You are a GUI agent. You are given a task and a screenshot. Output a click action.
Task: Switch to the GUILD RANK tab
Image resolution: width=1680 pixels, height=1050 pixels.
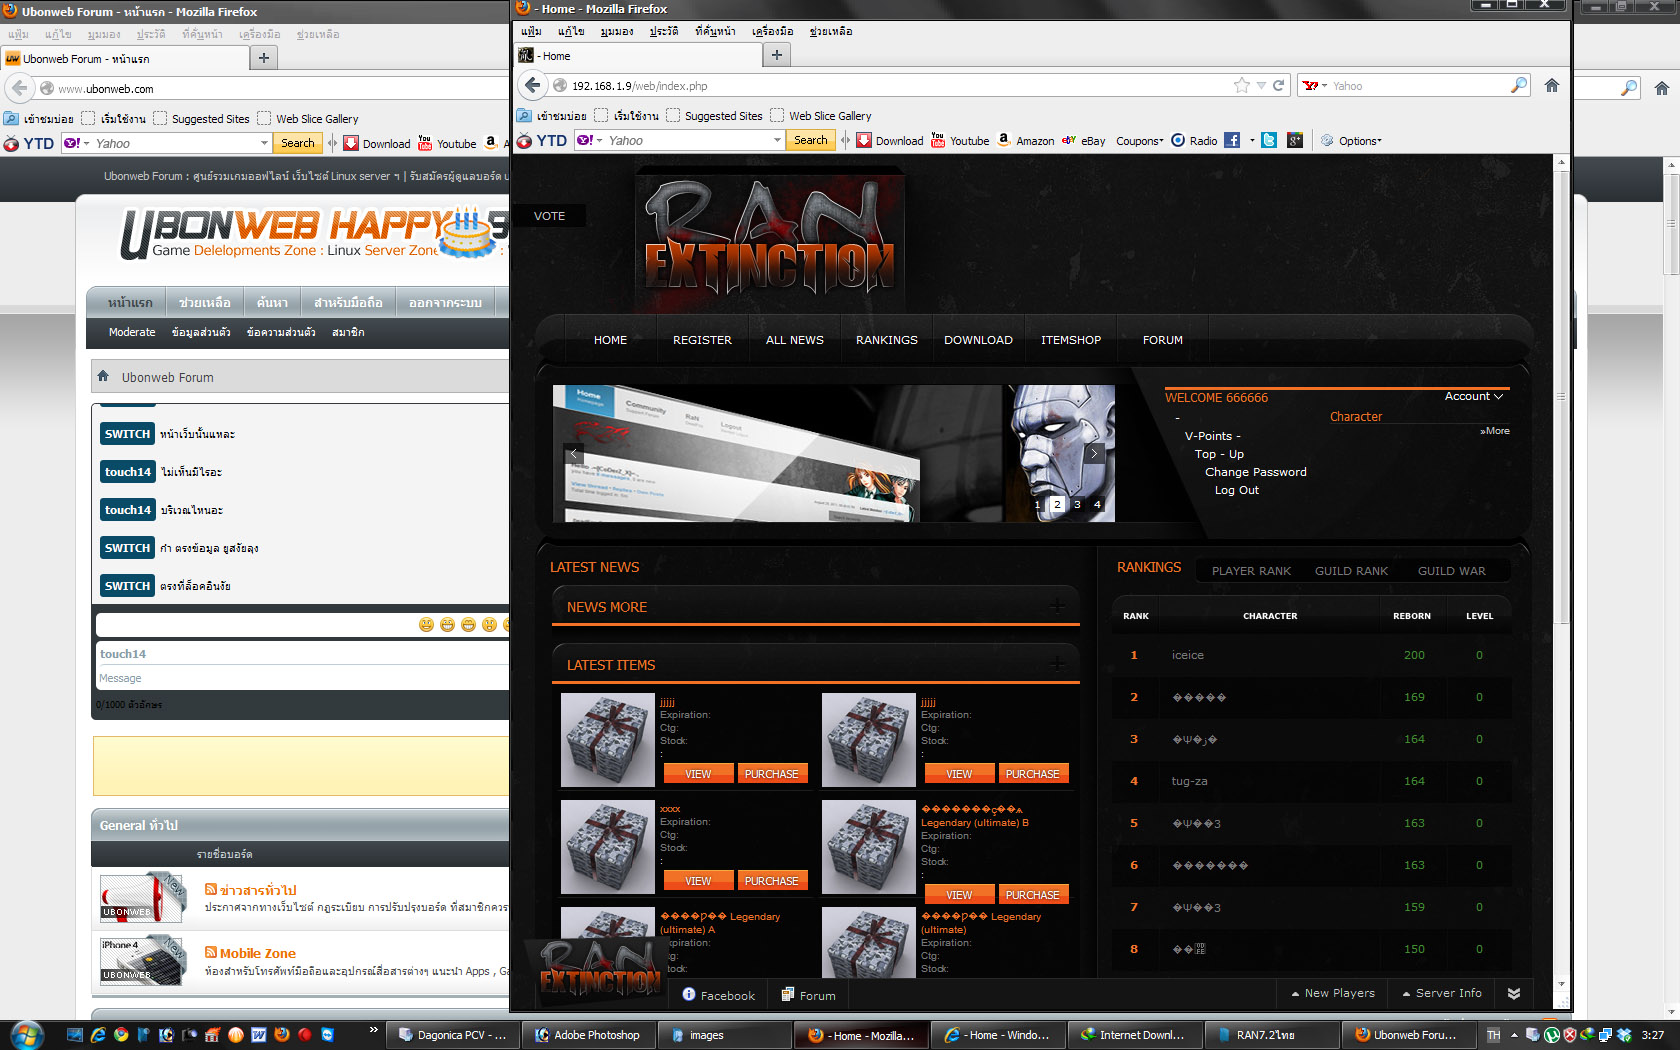1351,571
